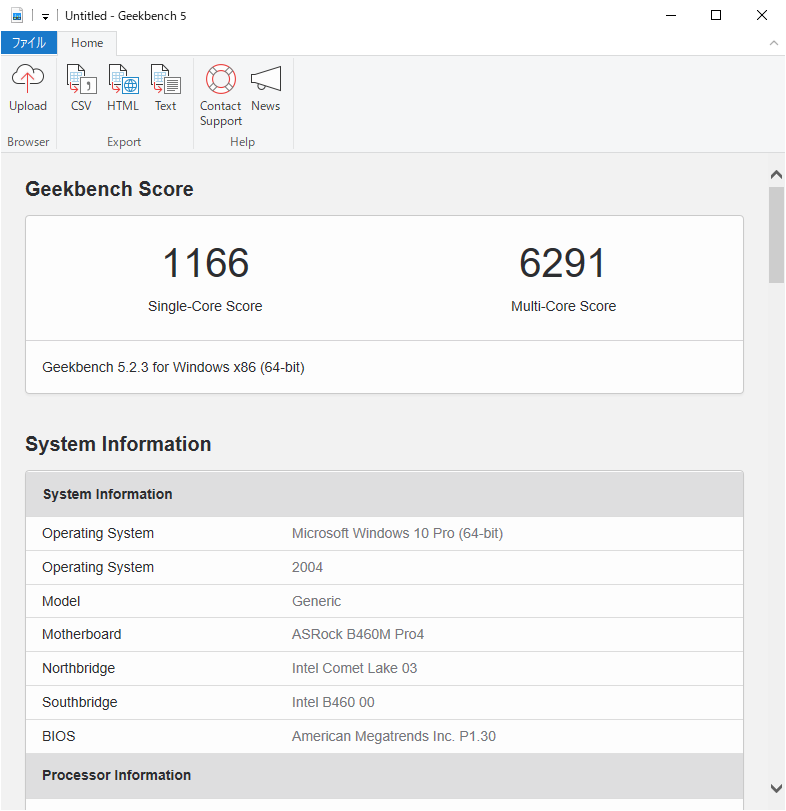The image size is (786, 811).
Task: Click the Geekbench 5.2.3 version text
Action: point(173,367)
